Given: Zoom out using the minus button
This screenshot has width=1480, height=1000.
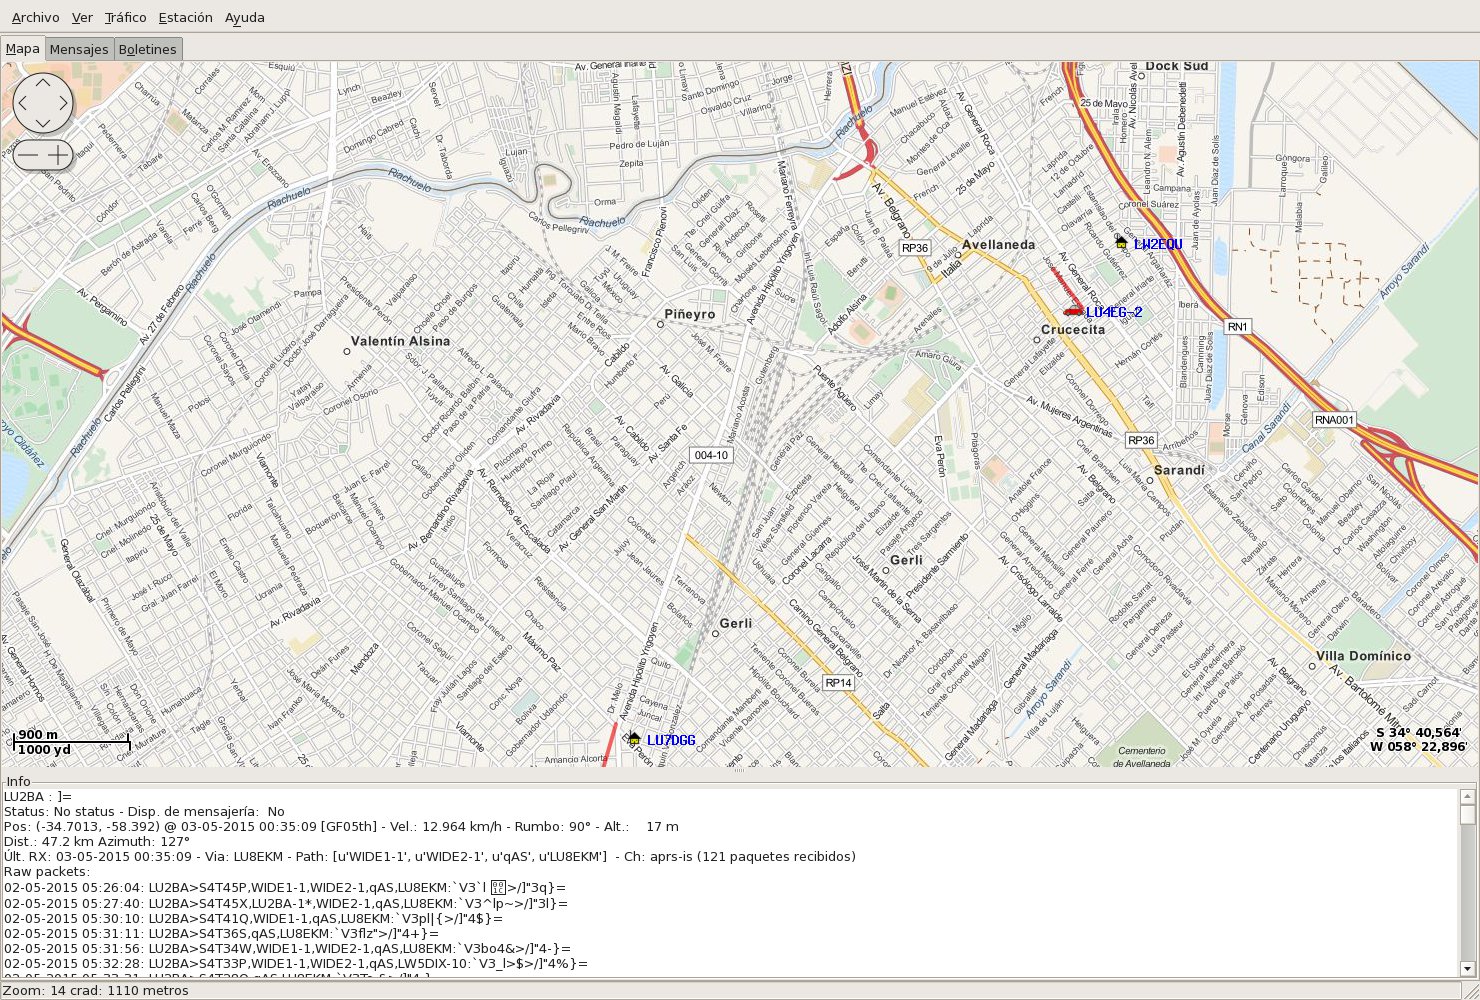Looking at the screenshot, I should click(x=28, y=155).
